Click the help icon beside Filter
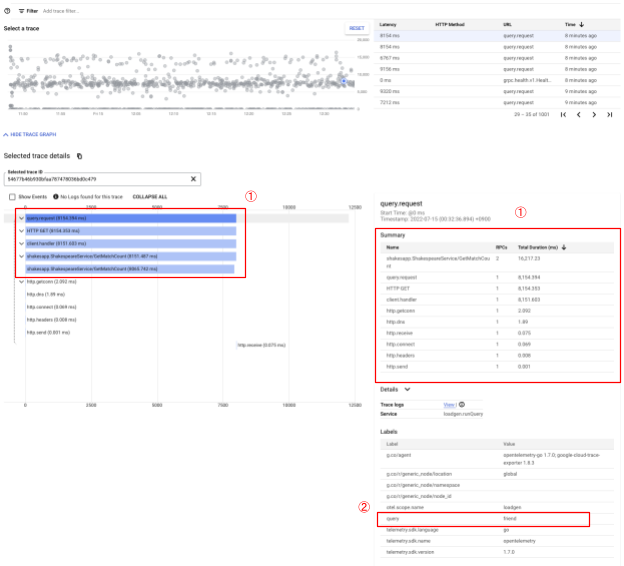 tap(8, 10)
